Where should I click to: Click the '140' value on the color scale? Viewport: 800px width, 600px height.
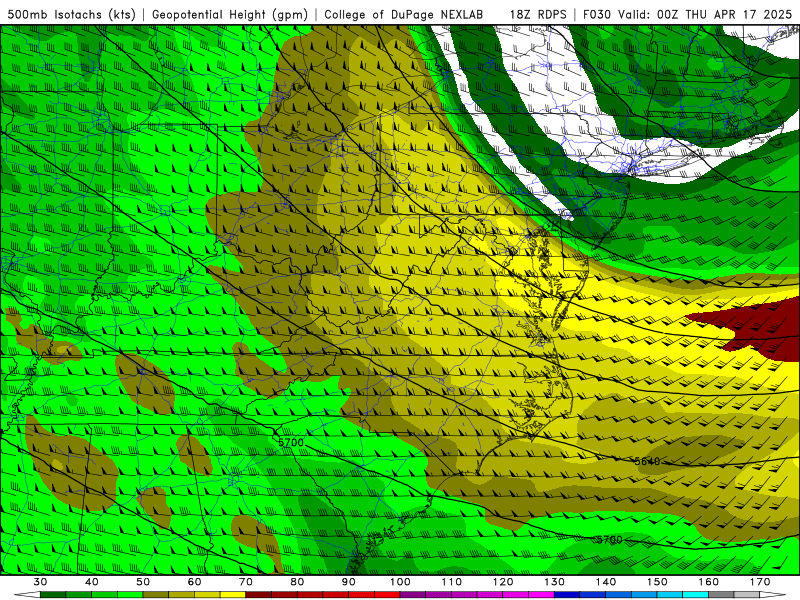(x=606, y=582)
